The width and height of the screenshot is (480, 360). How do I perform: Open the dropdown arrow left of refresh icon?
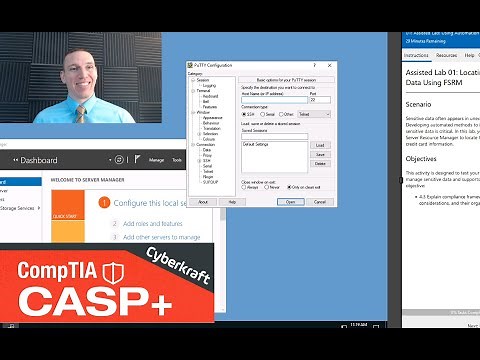pos(110,160)
